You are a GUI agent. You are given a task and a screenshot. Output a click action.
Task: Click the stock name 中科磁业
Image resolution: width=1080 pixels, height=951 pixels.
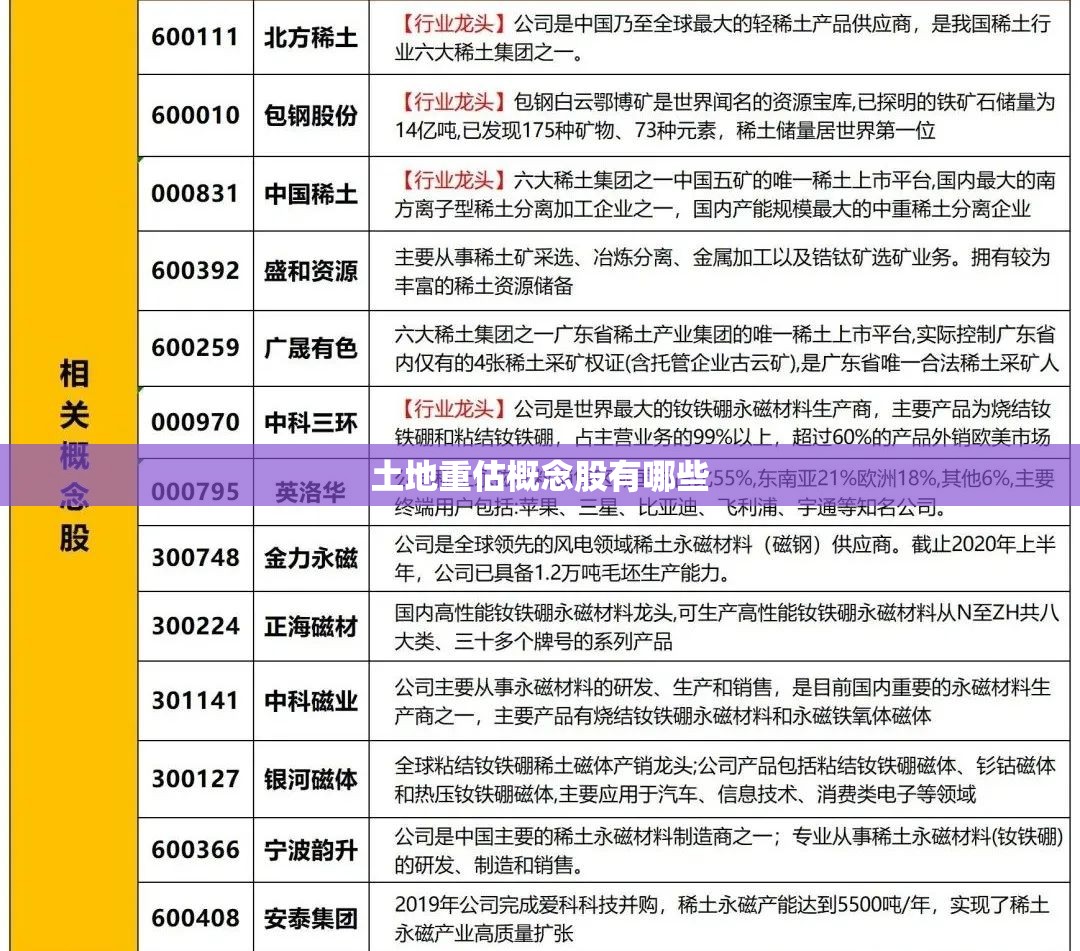coord(311,701)
